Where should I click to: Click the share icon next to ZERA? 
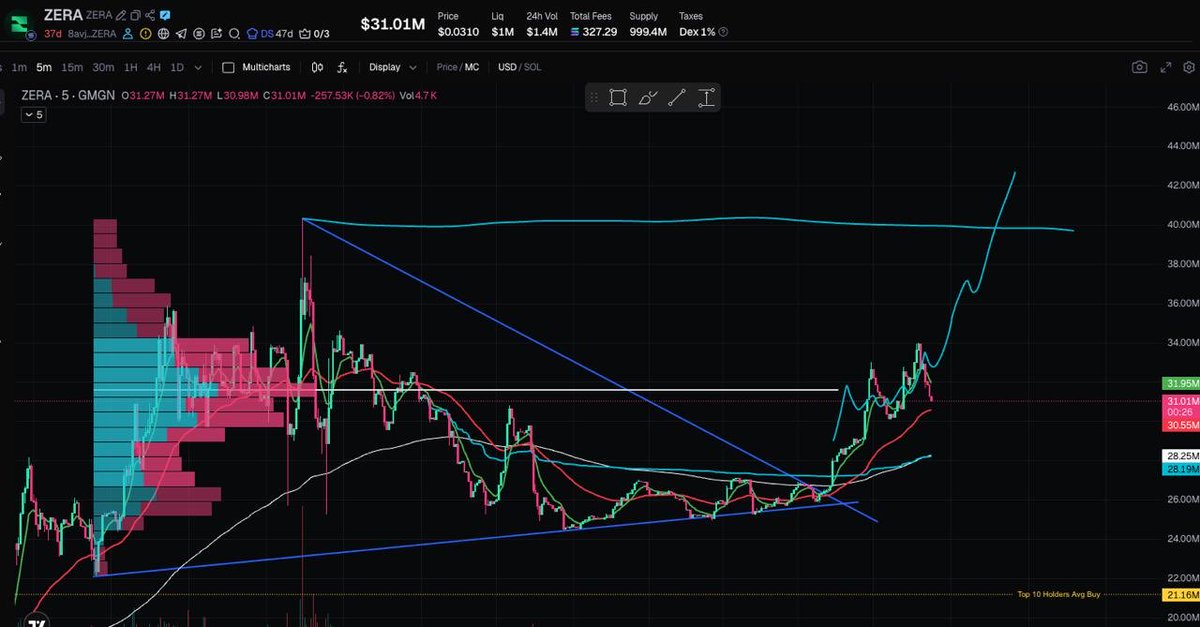pyautogui.click(x=150, y=16)
